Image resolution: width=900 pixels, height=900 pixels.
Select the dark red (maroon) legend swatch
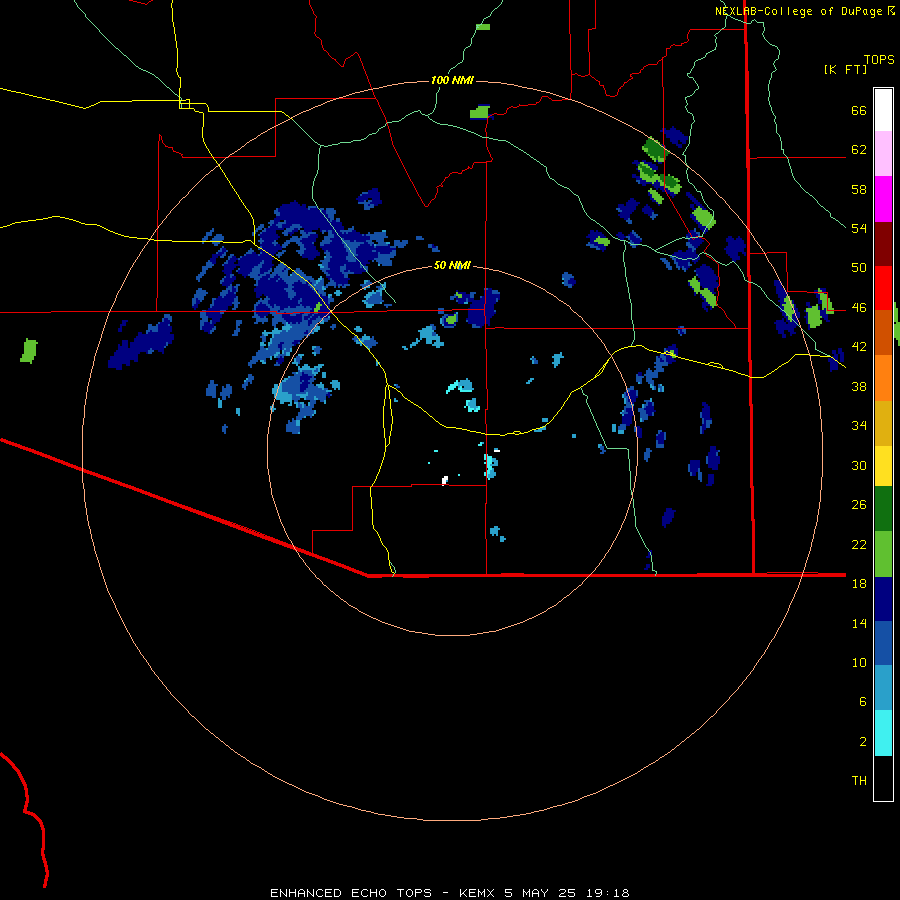click(883, 244)
